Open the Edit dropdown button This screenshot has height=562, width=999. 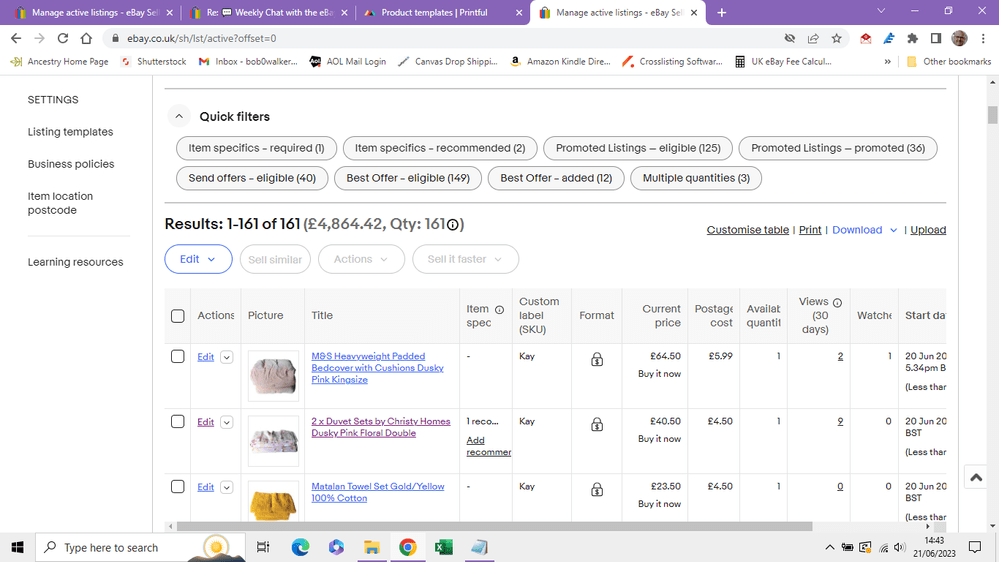click(198, 259)
